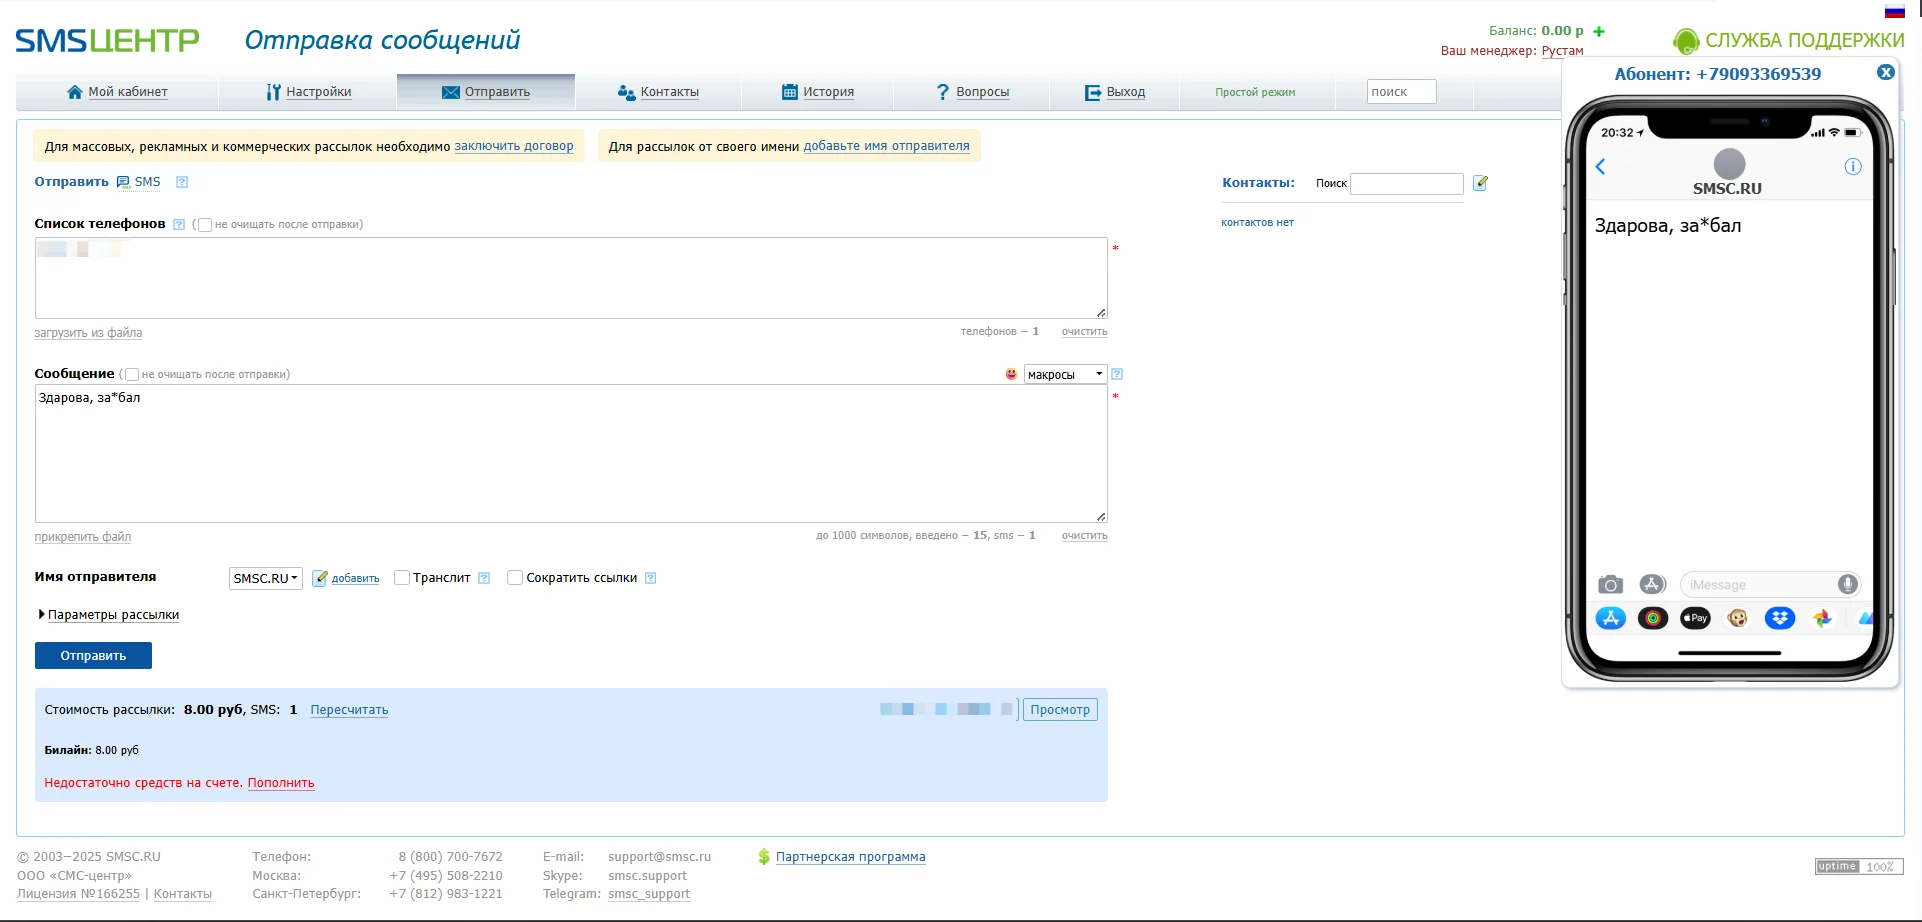1922x922 pixels.
Task: Tap the microphone icon in iMessage field
Action: (1848, 585)
